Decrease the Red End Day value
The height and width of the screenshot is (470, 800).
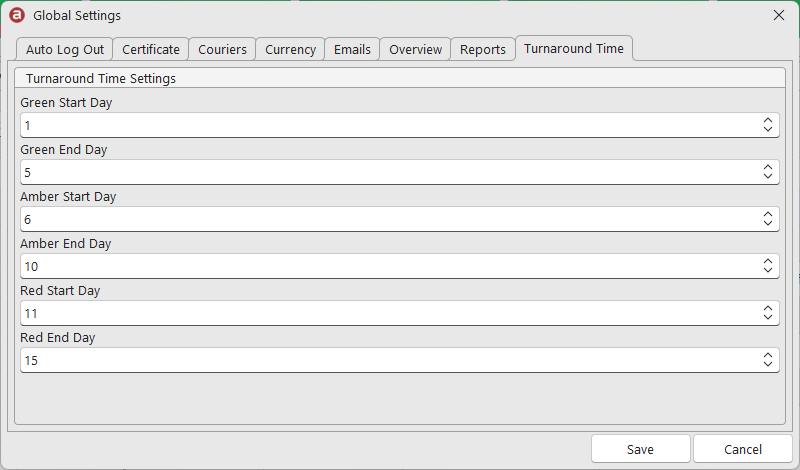[x=767, y=364]
